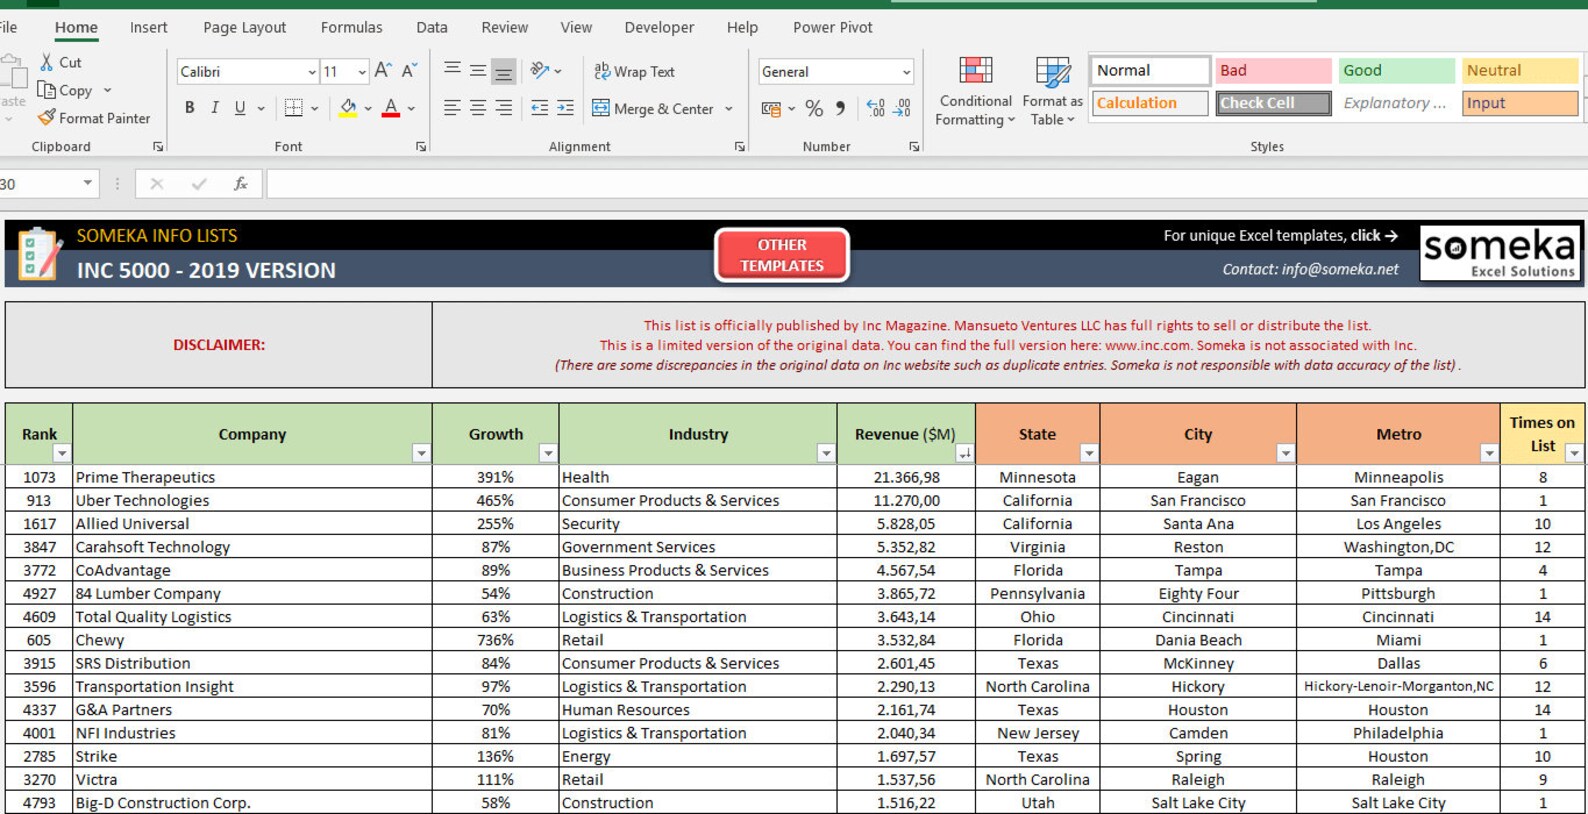Toggle Underline formatting

[240, 108]
